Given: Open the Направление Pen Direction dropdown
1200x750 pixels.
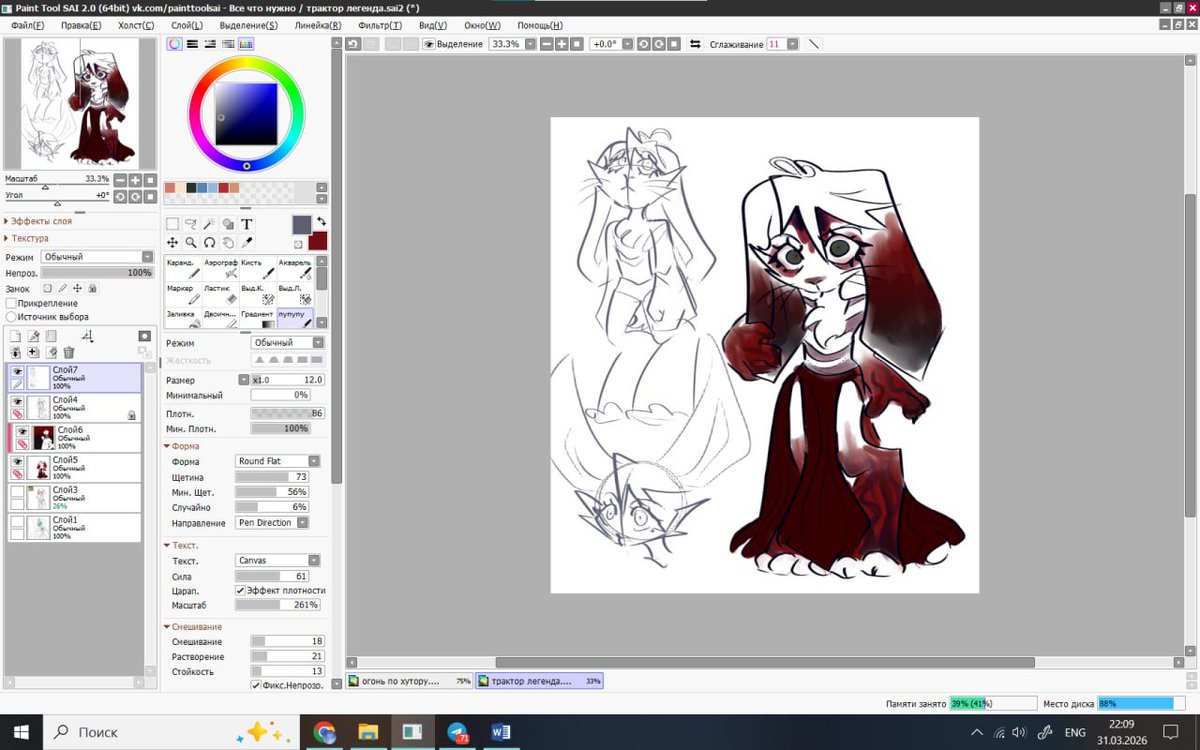Looking at the screenshot, I should coord(272,523).
